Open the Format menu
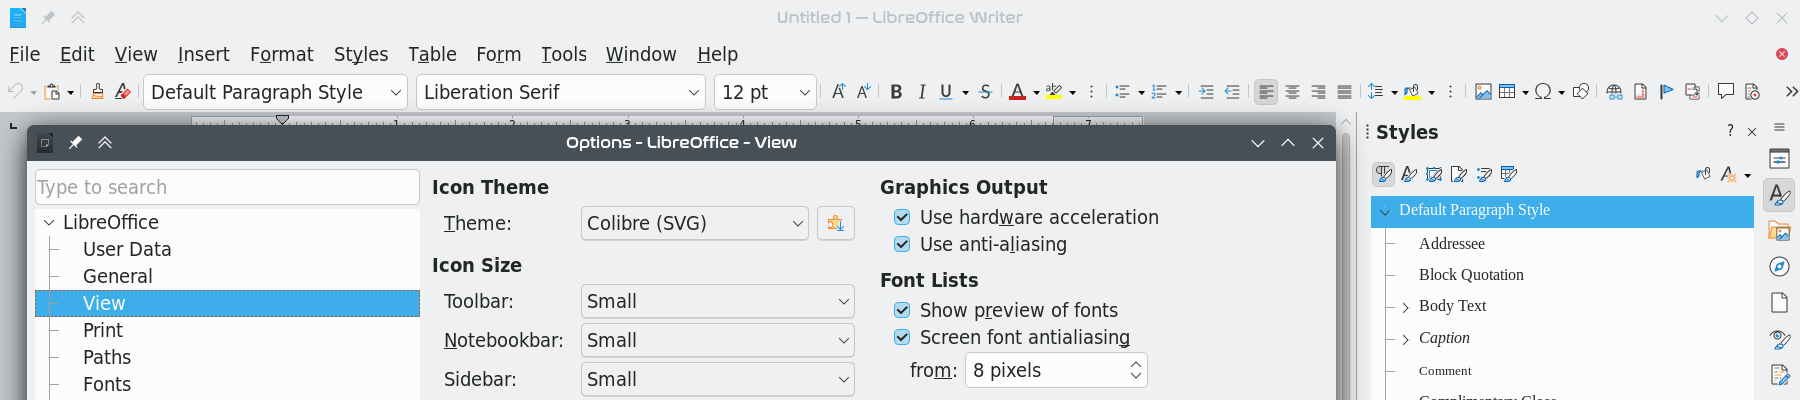 tap(282, 54)
